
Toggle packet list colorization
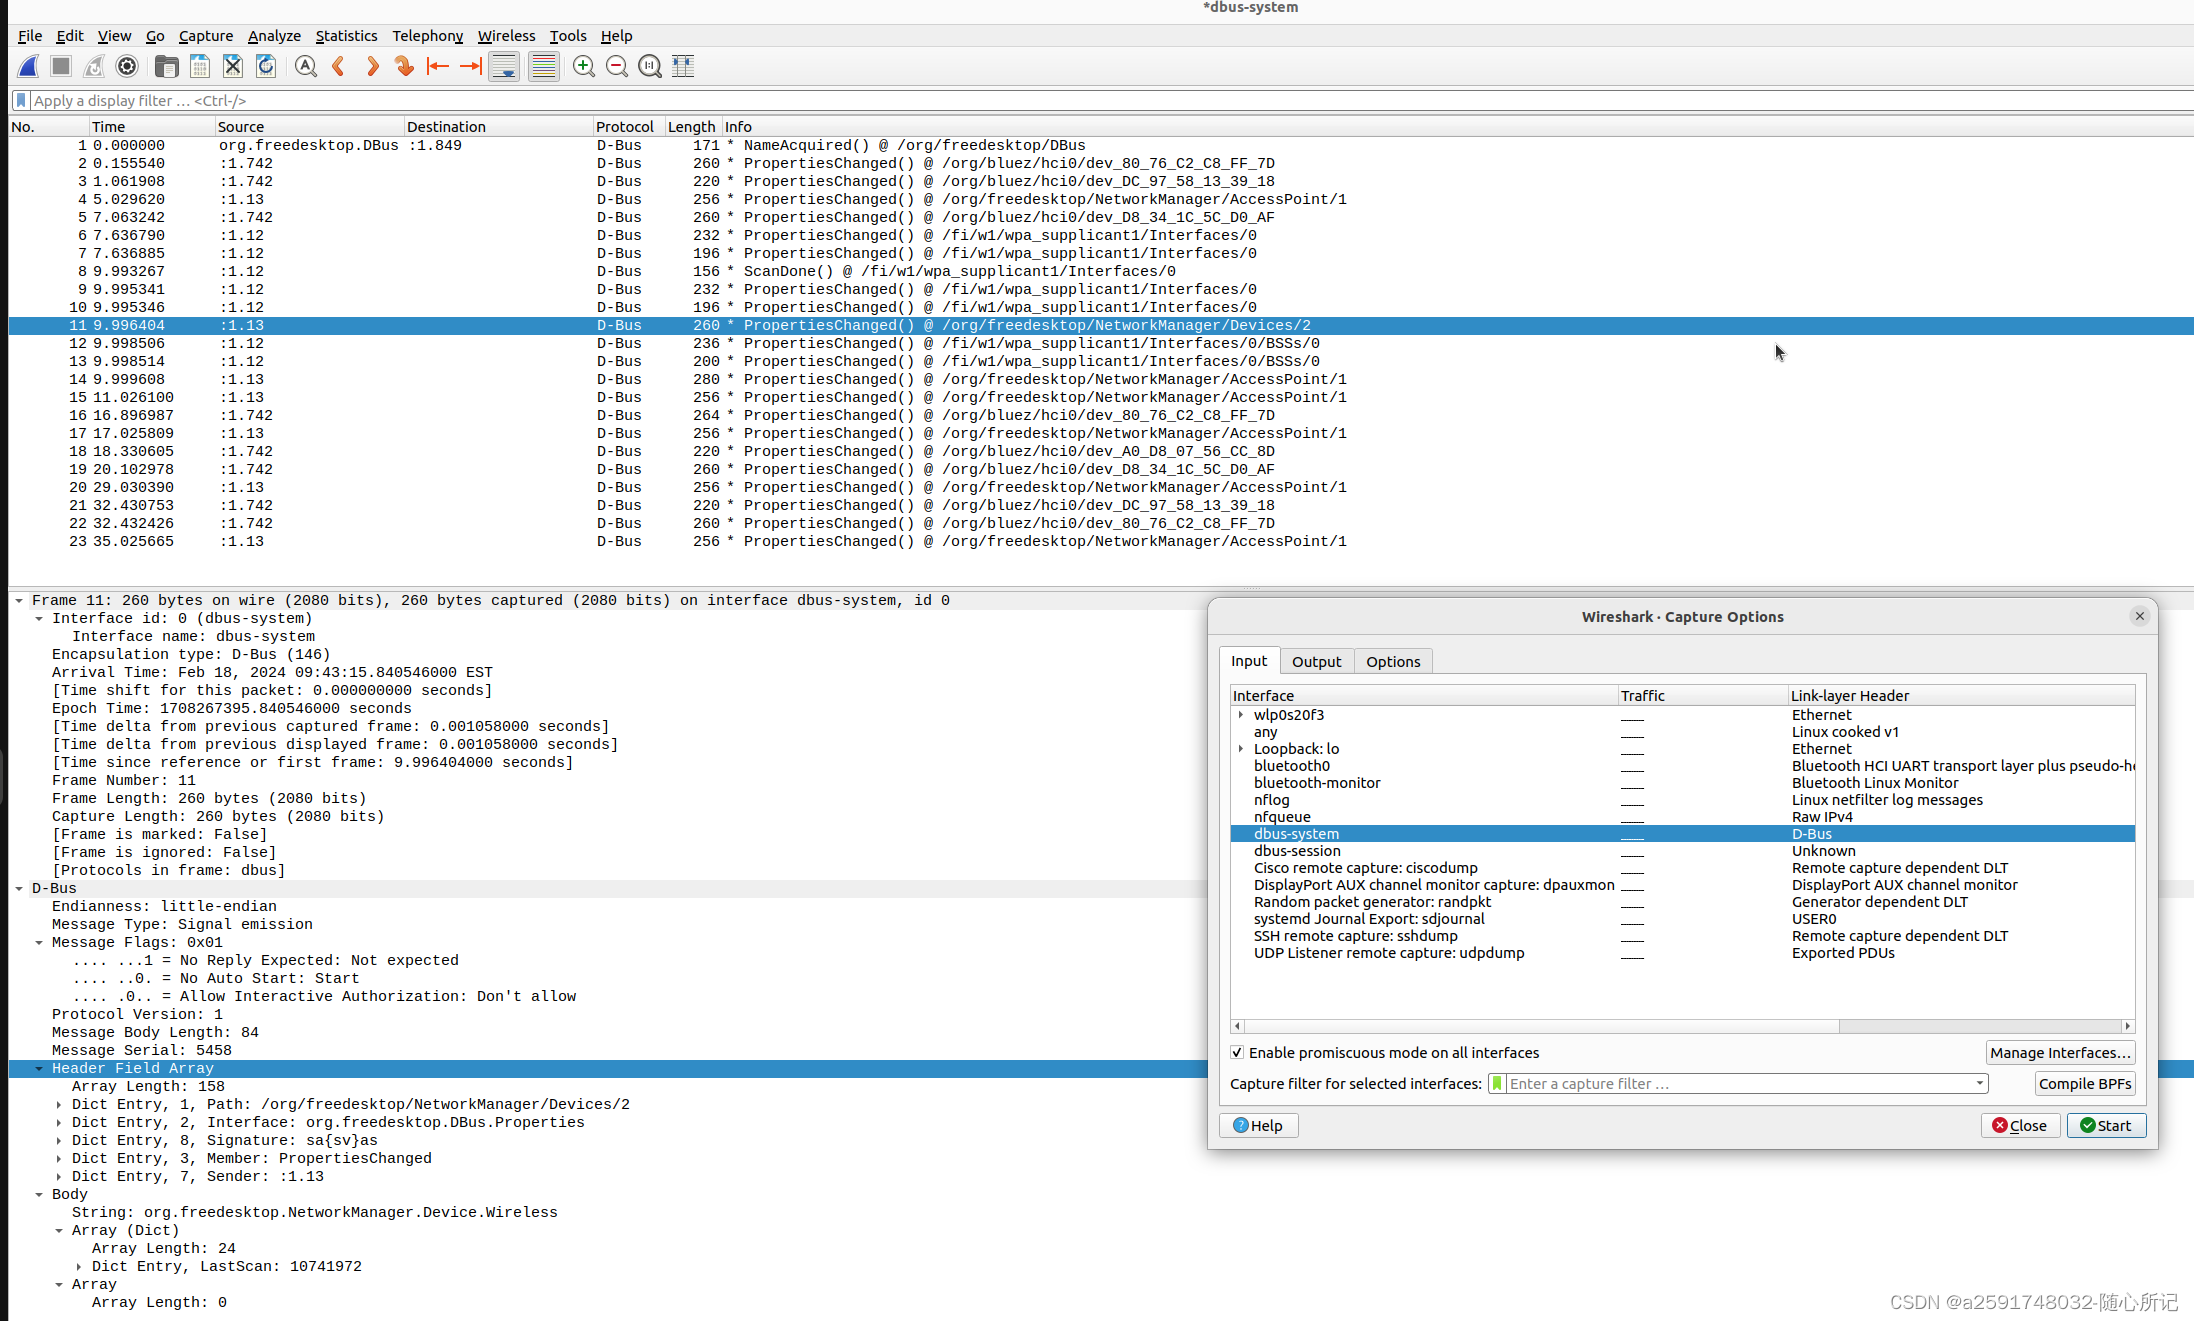[543, 66]
